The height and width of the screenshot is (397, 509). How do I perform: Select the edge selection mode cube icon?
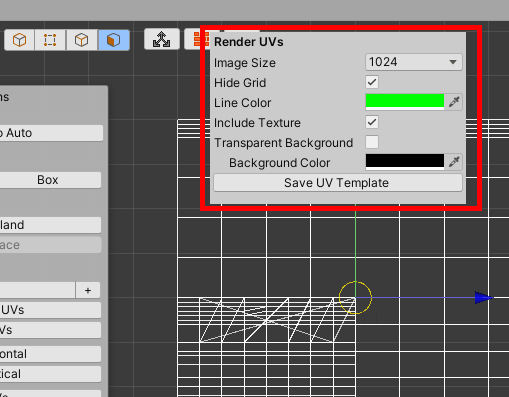click(x=82, y=40)
